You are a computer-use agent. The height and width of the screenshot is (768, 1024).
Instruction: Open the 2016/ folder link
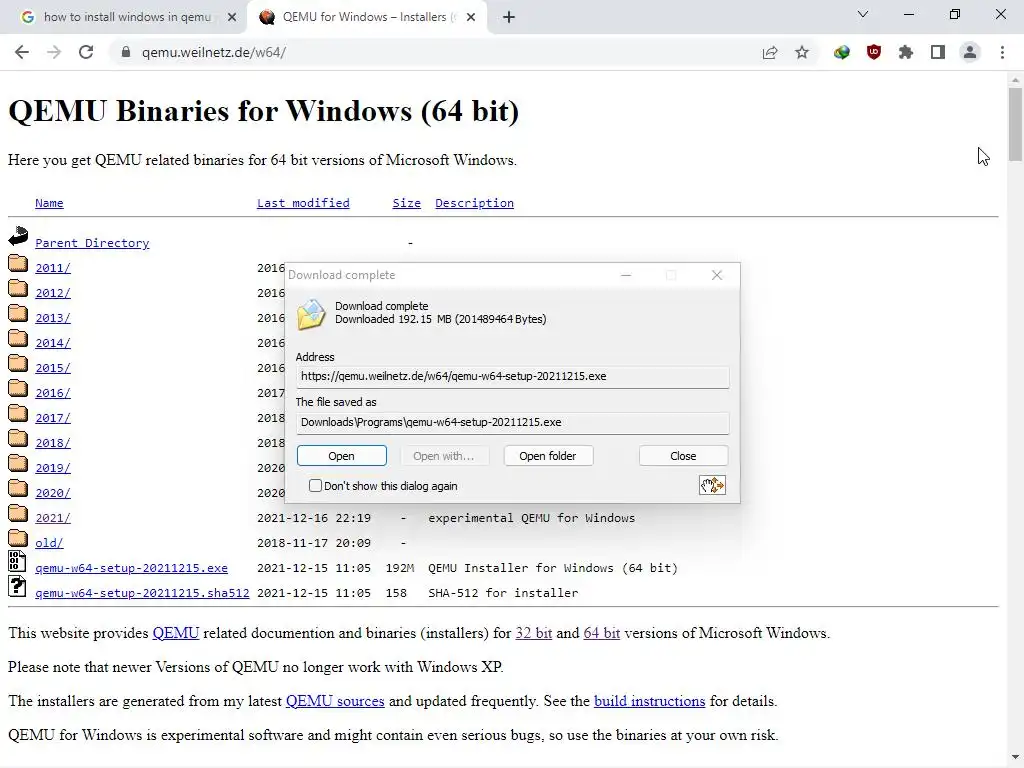pos(53,392)
